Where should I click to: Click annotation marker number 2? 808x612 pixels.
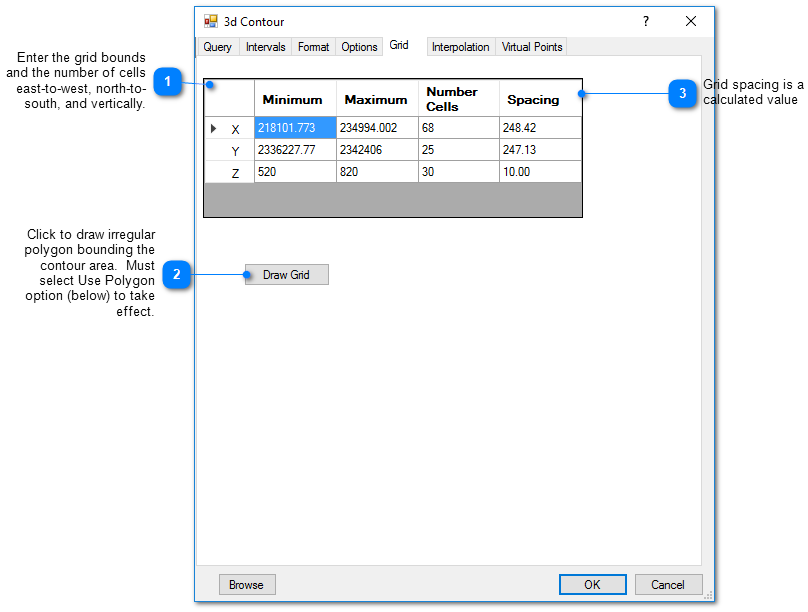[177, 274]
